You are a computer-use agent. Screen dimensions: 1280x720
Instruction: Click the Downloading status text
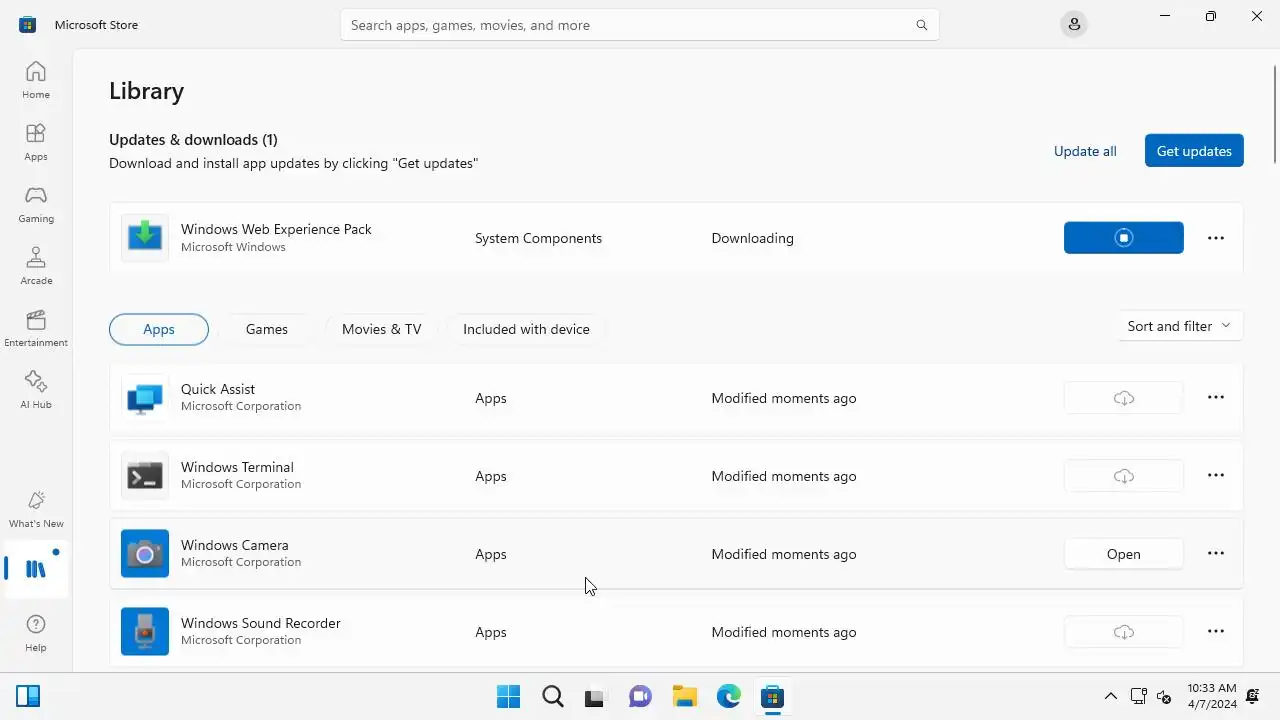coord(752,238)
